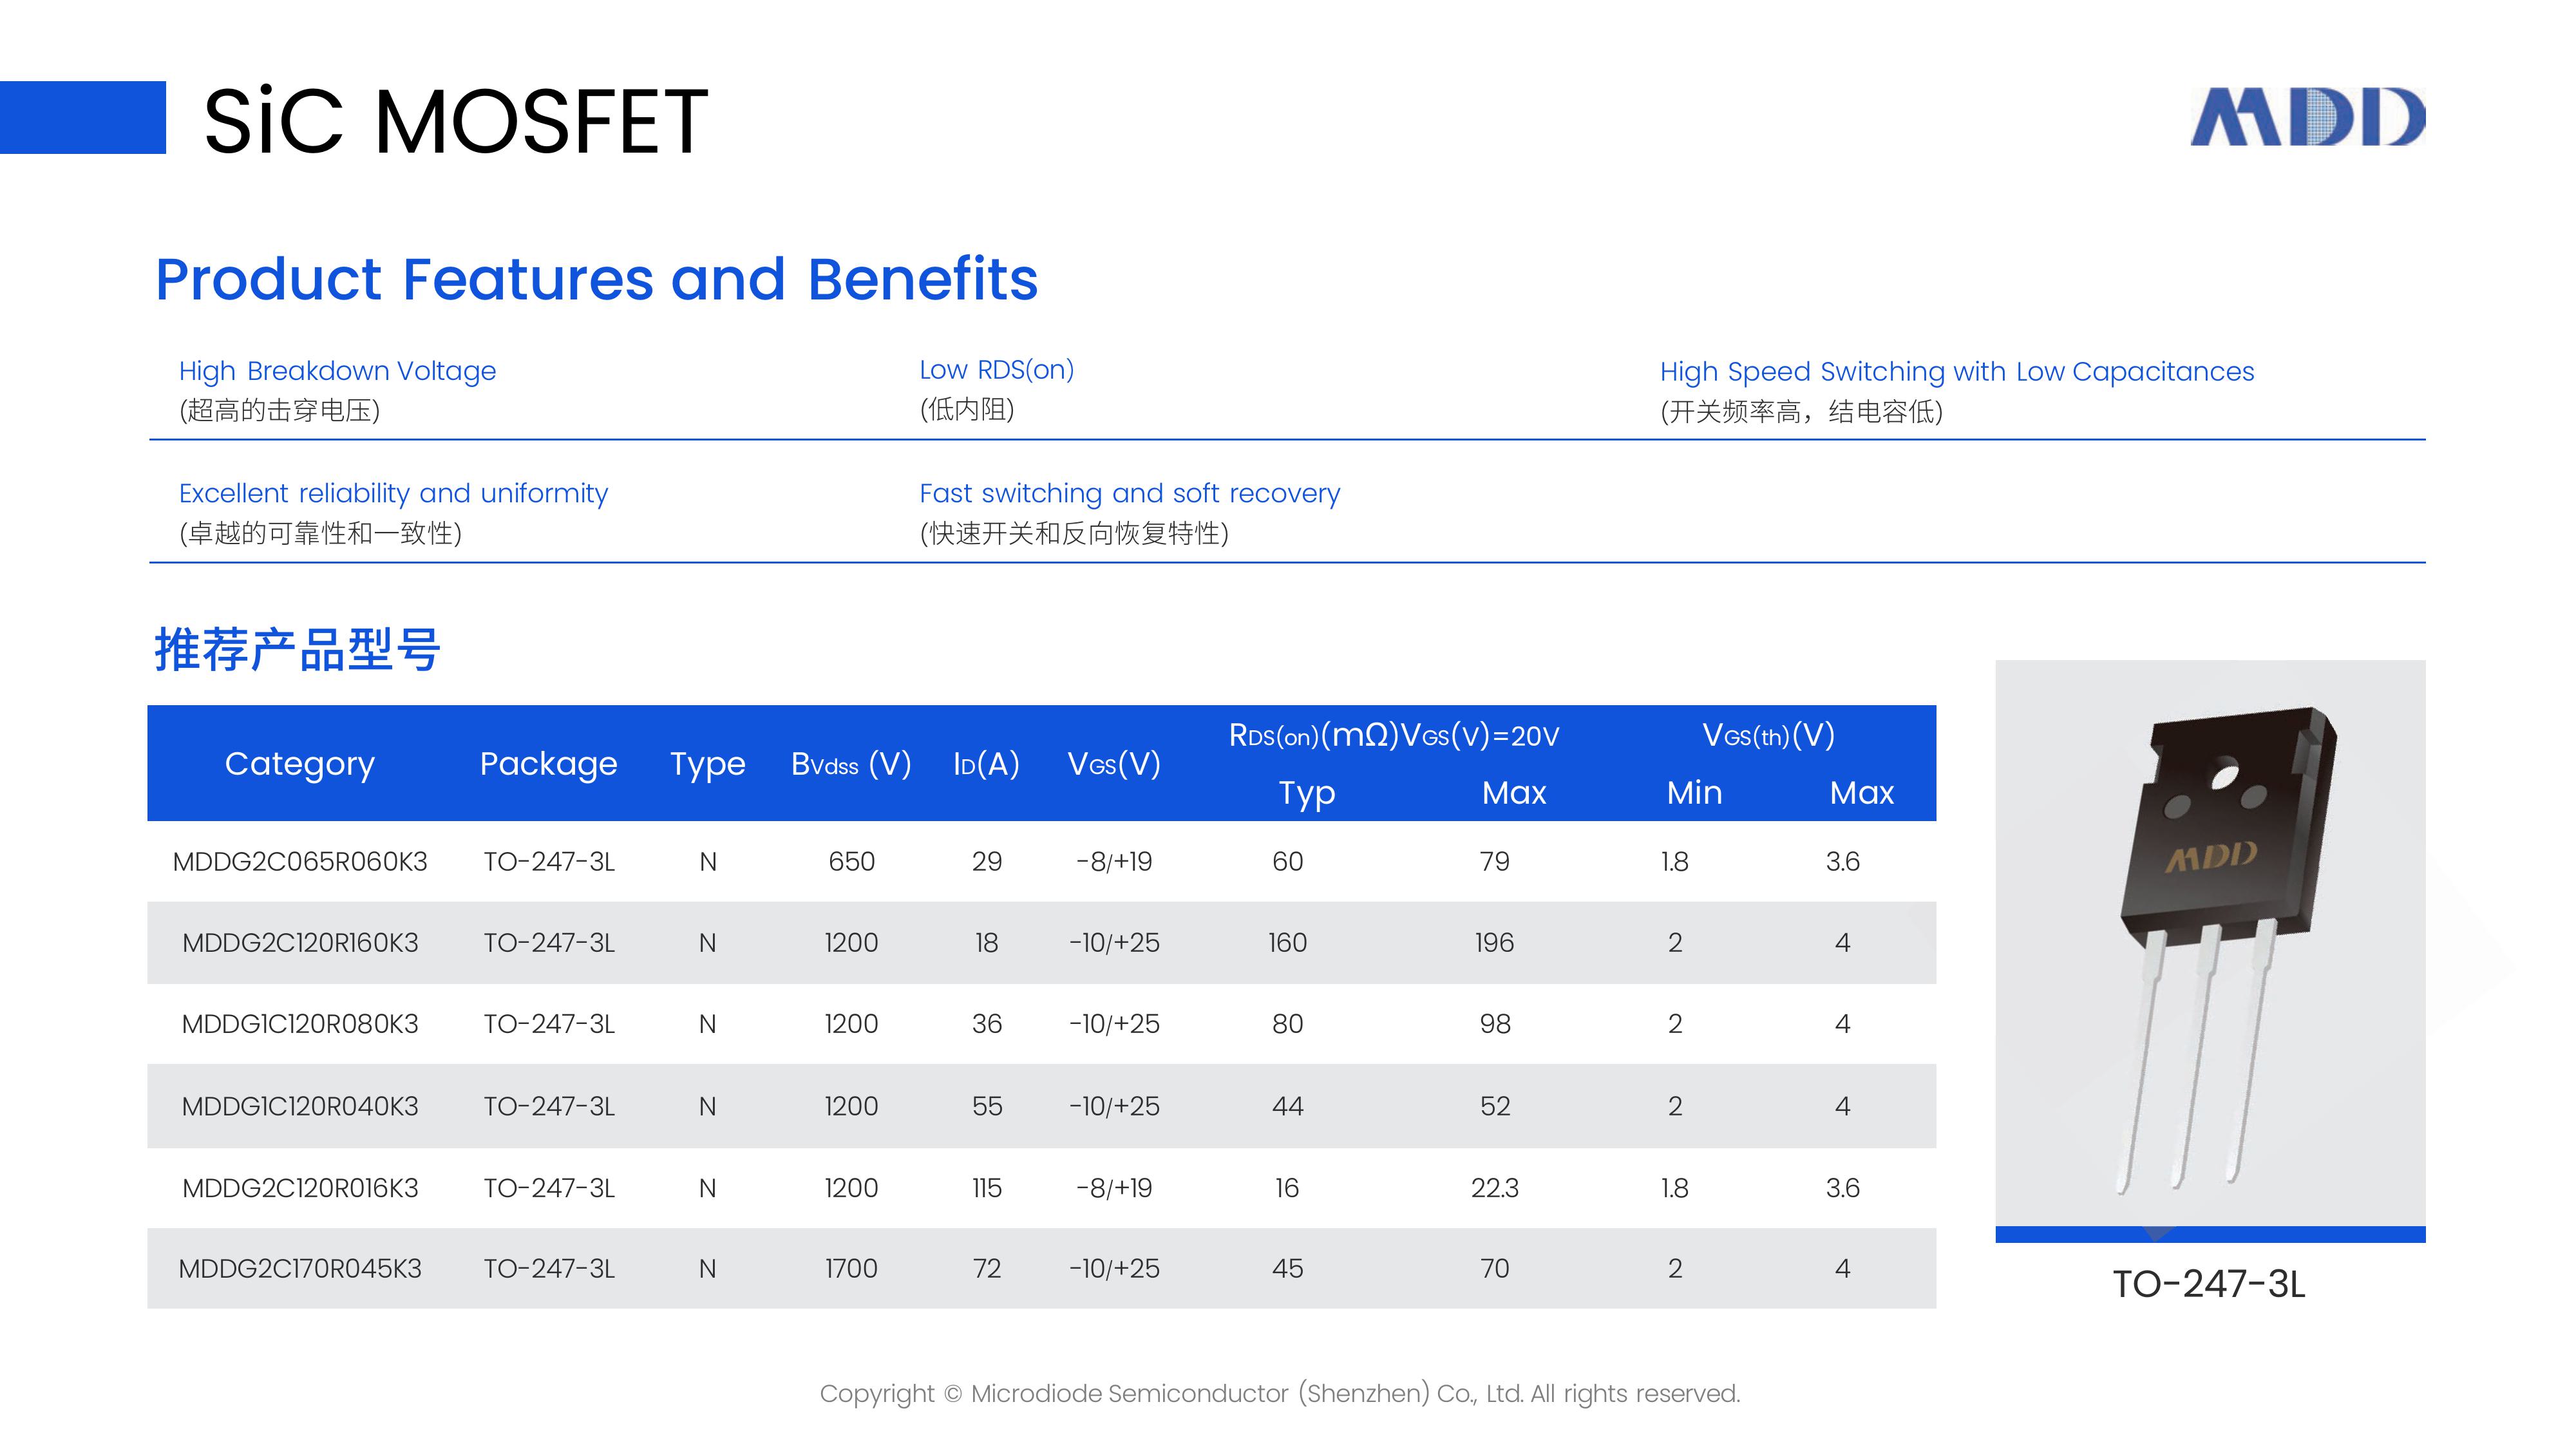This screenshot has width=2576, height=1449.
Task: Click the High Breakdown Voltage feature text
Action: click(x=337, y=371)
